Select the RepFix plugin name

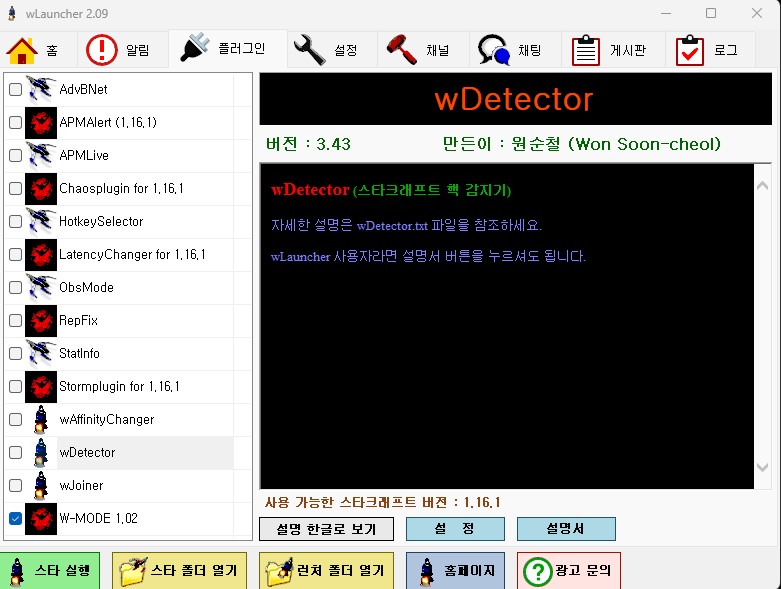pyautogui.click(x=78, y=320)
